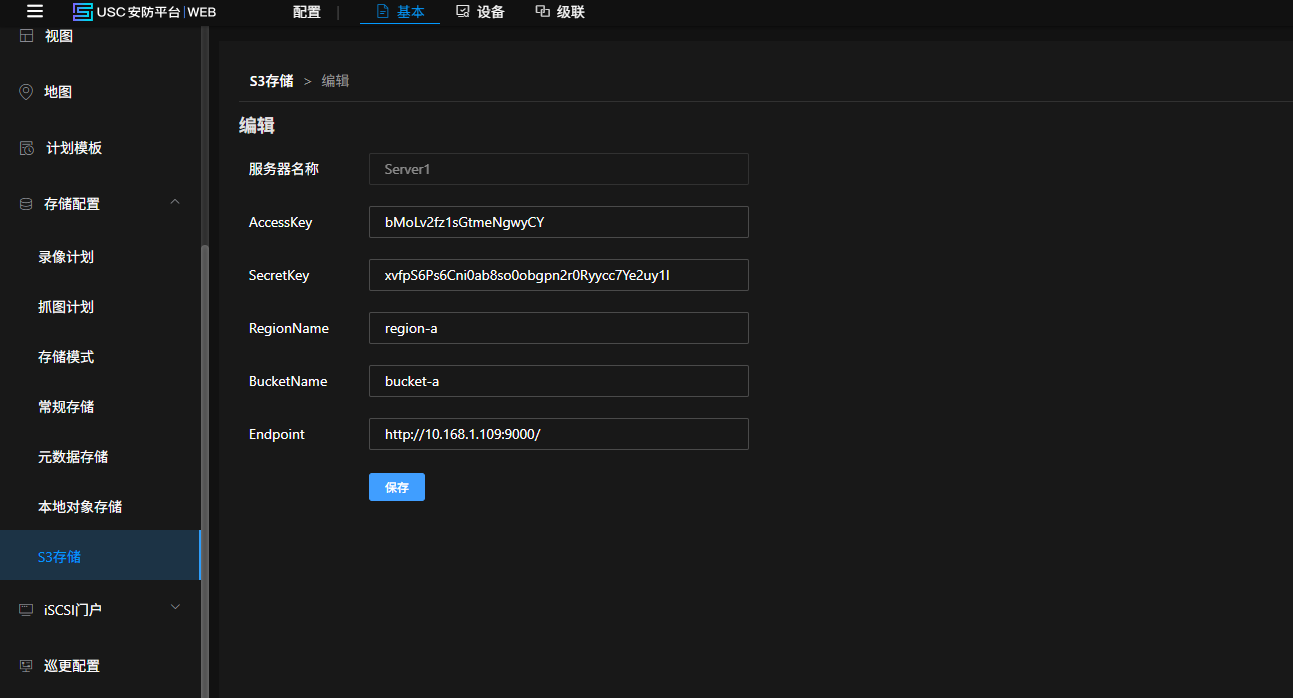1293x698 pixels.
Task: Select the 基本 tab
Action: click(x=400, y=12)
